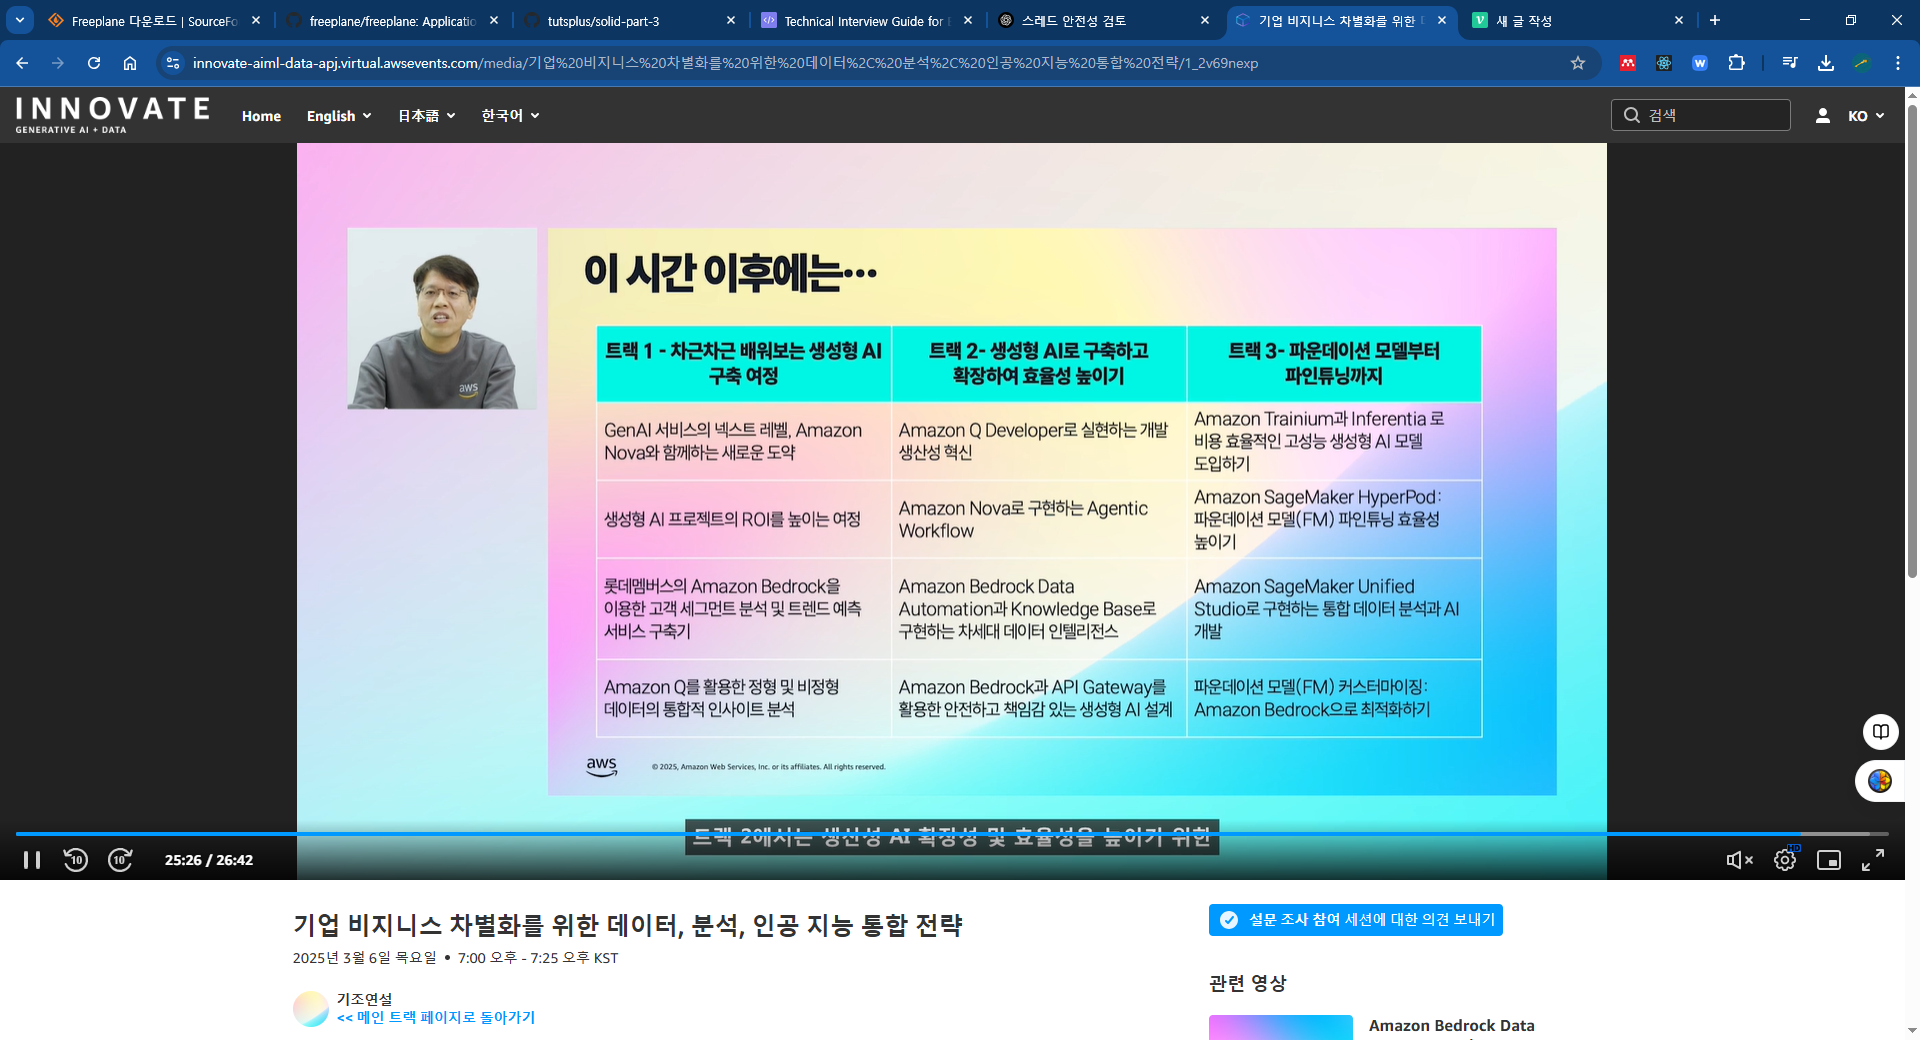Screen dimensions: 1920x1040
Task: Open the user account icon
Action: pos(1823,116)
